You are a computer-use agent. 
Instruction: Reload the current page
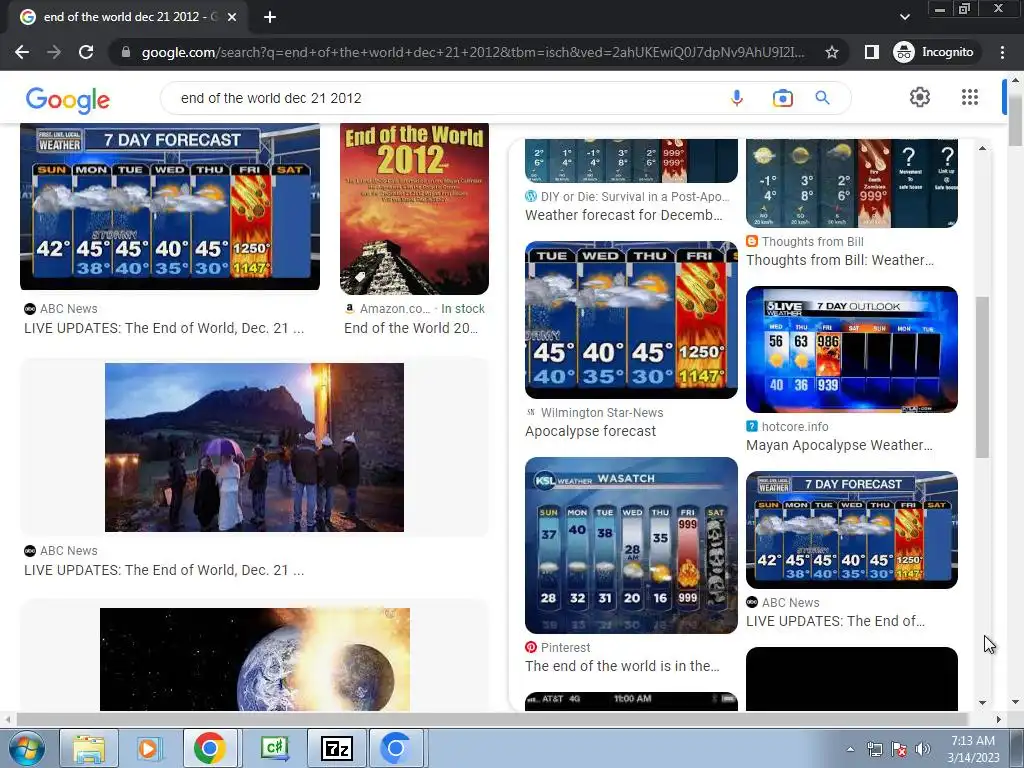tap(86, 52)
